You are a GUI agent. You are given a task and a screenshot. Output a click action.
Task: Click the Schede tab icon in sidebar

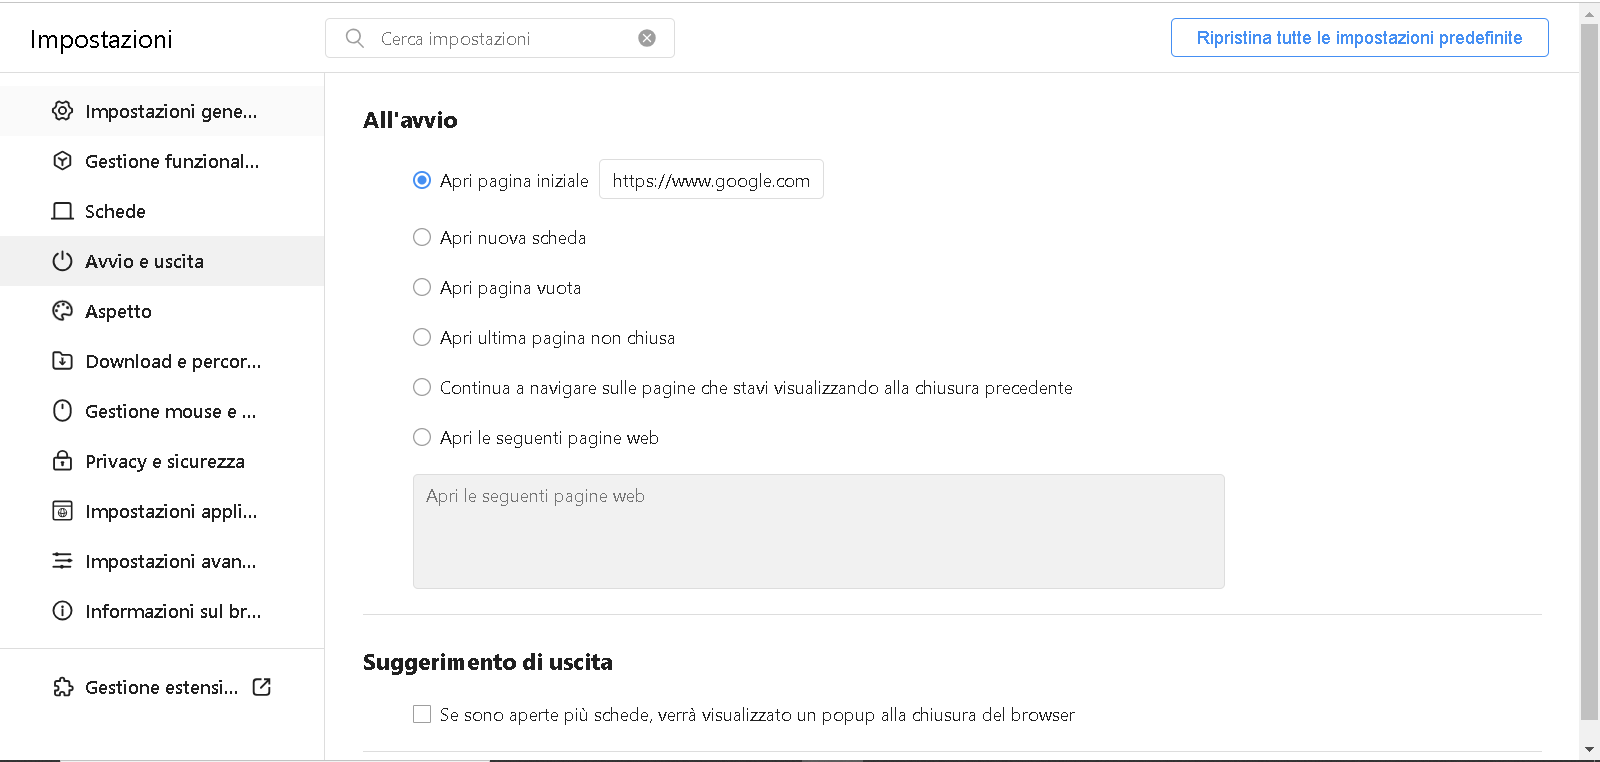point(62,211)
